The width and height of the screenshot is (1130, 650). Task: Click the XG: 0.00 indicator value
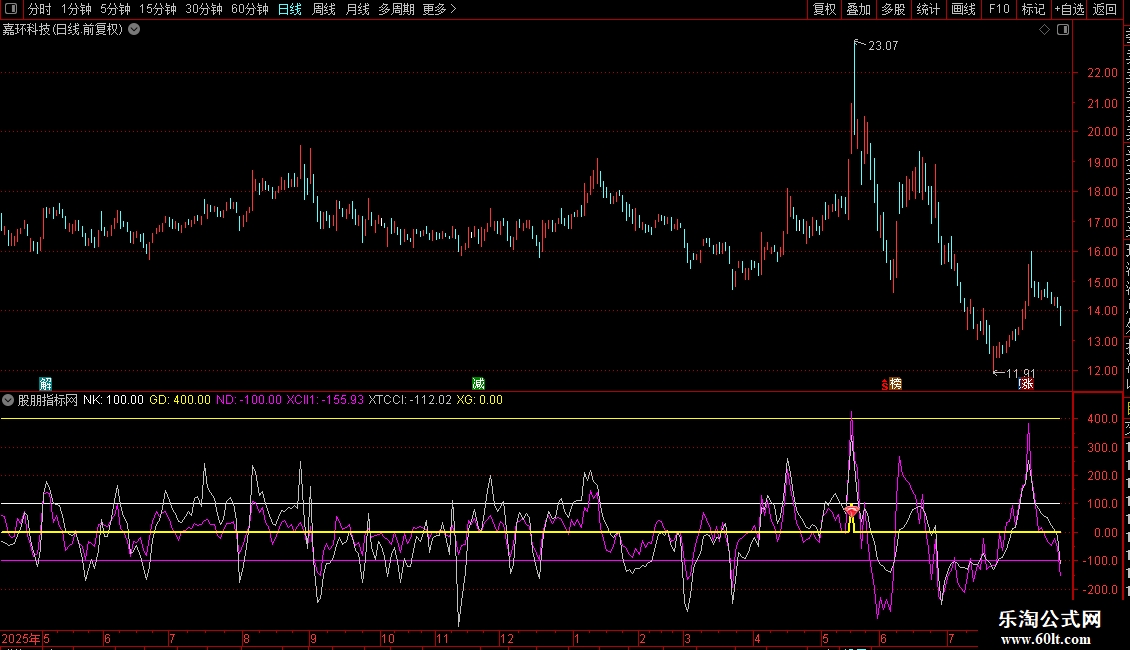[479, 400]
